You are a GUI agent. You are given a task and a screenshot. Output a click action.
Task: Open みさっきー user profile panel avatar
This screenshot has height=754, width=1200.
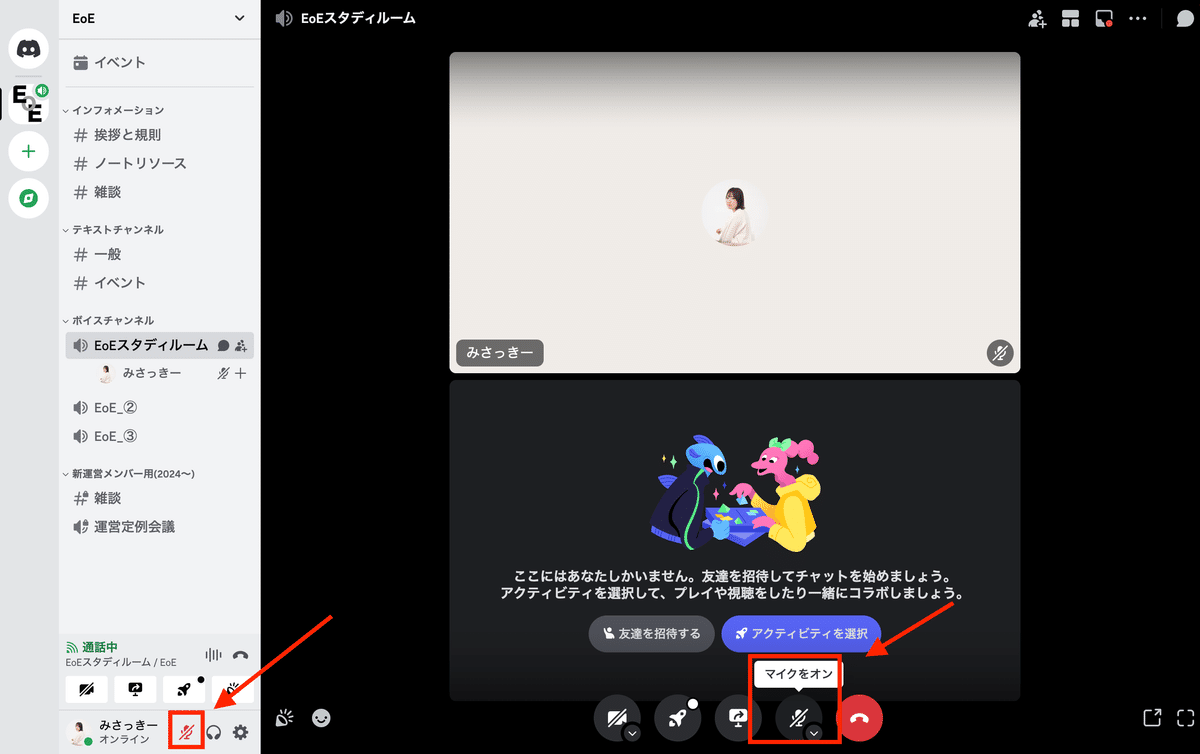tap(80, 732)
